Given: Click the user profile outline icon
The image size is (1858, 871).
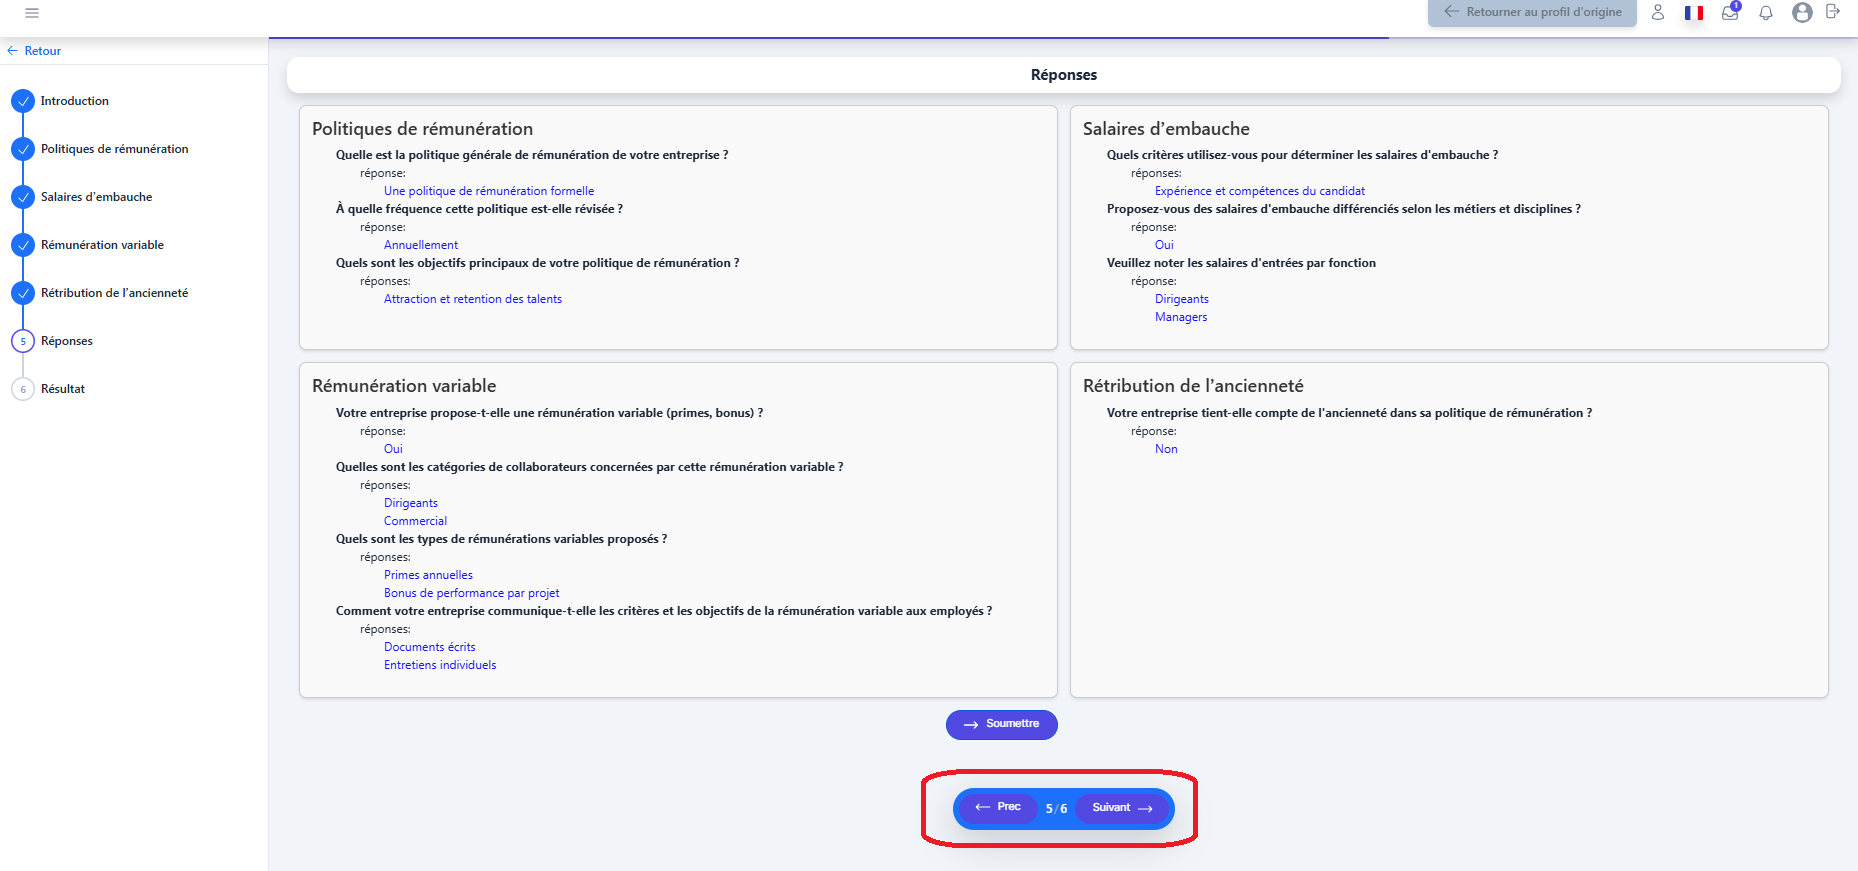Looking at the screenshot, I should tap(1657, 13).
